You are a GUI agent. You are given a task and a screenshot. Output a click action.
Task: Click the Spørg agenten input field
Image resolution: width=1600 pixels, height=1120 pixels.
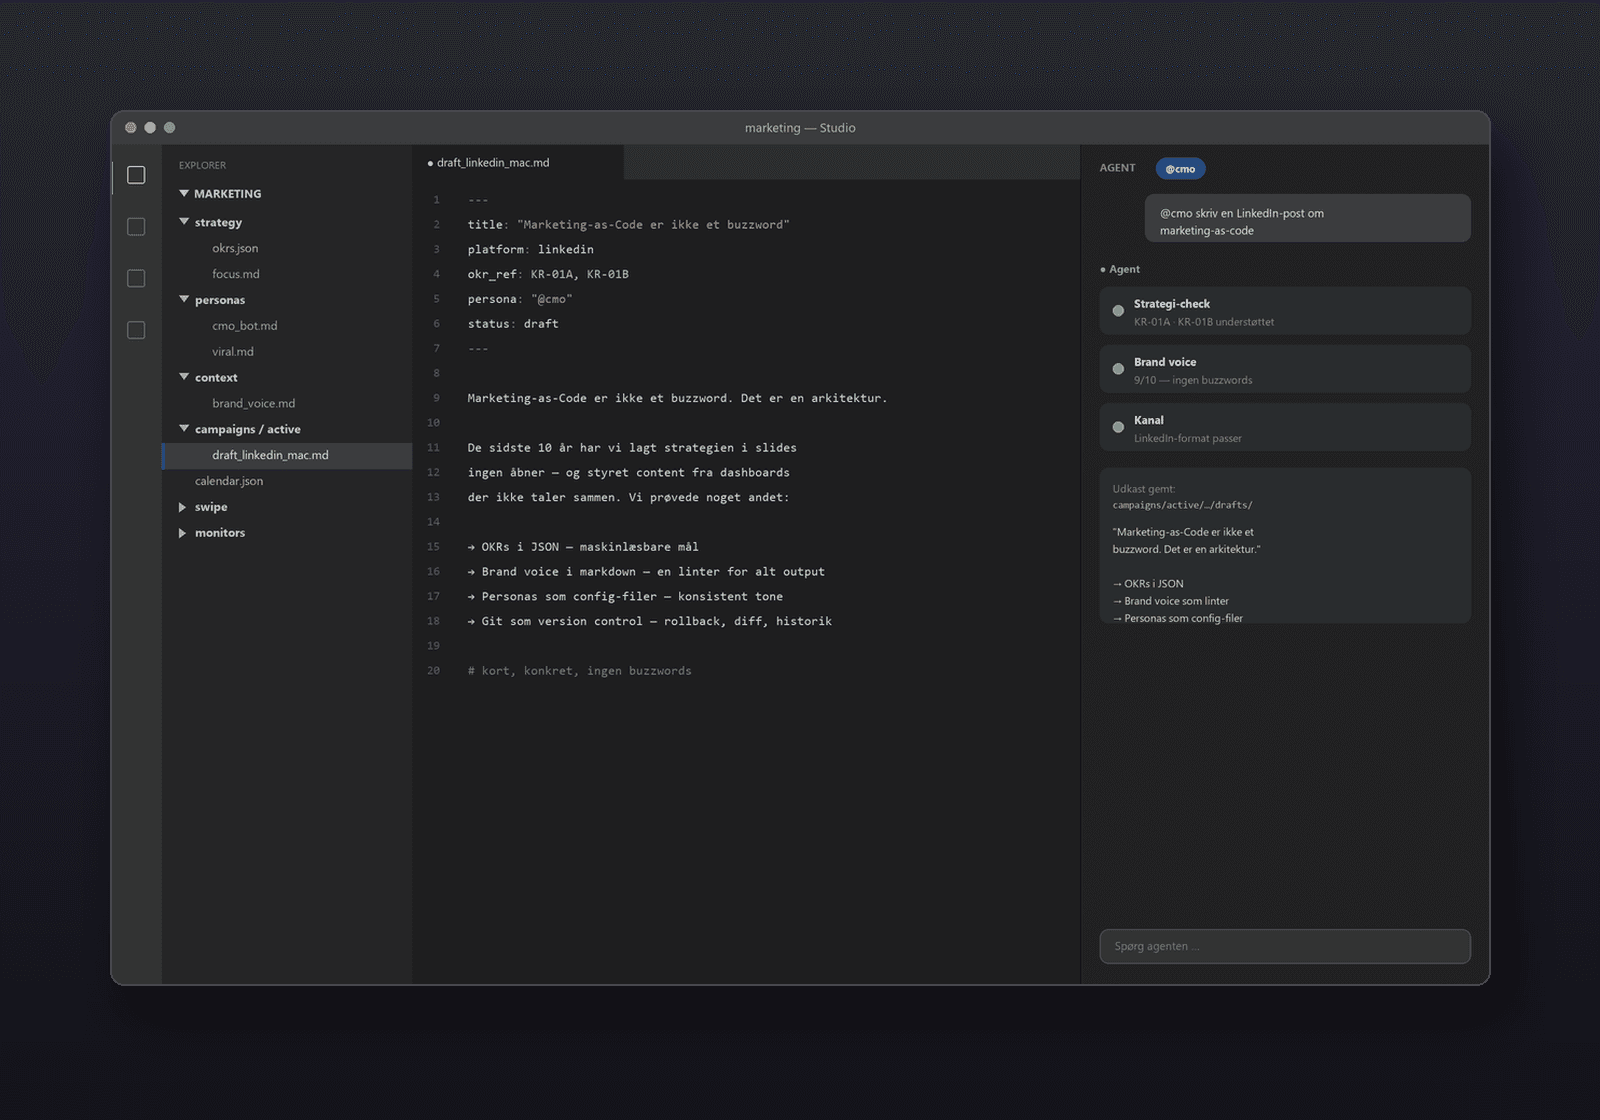1285,946
